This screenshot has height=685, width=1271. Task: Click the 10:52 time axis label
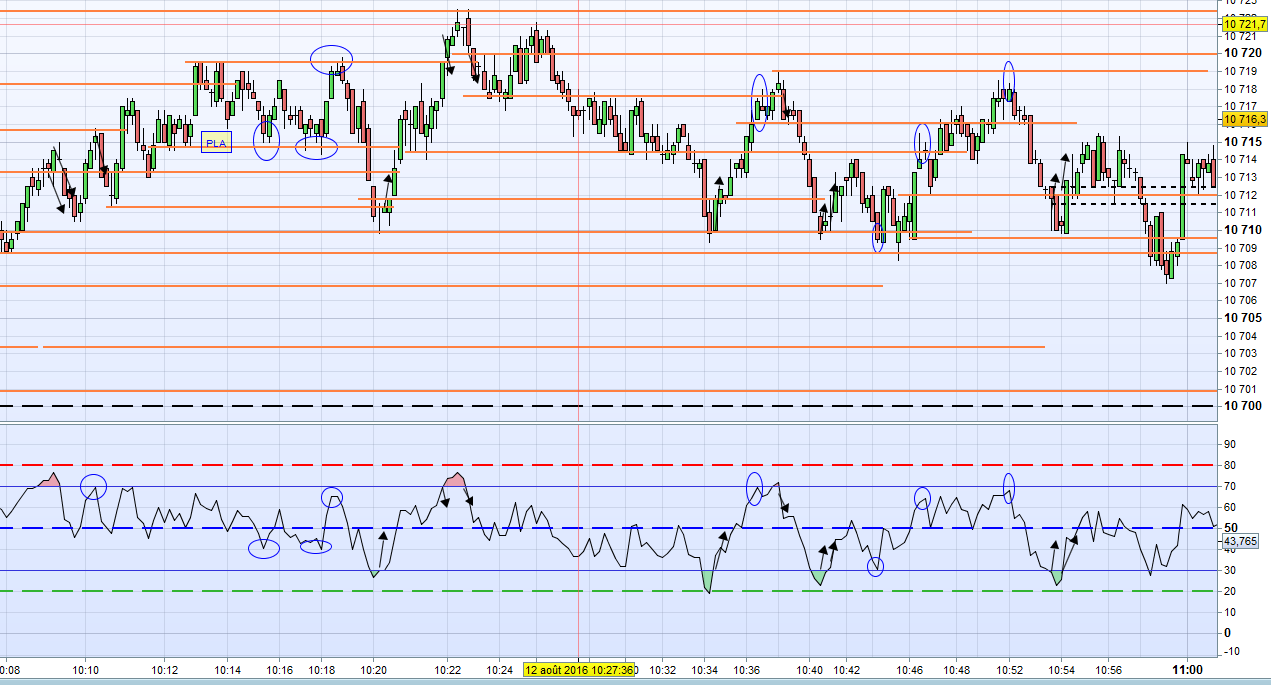pos(1011,670)
